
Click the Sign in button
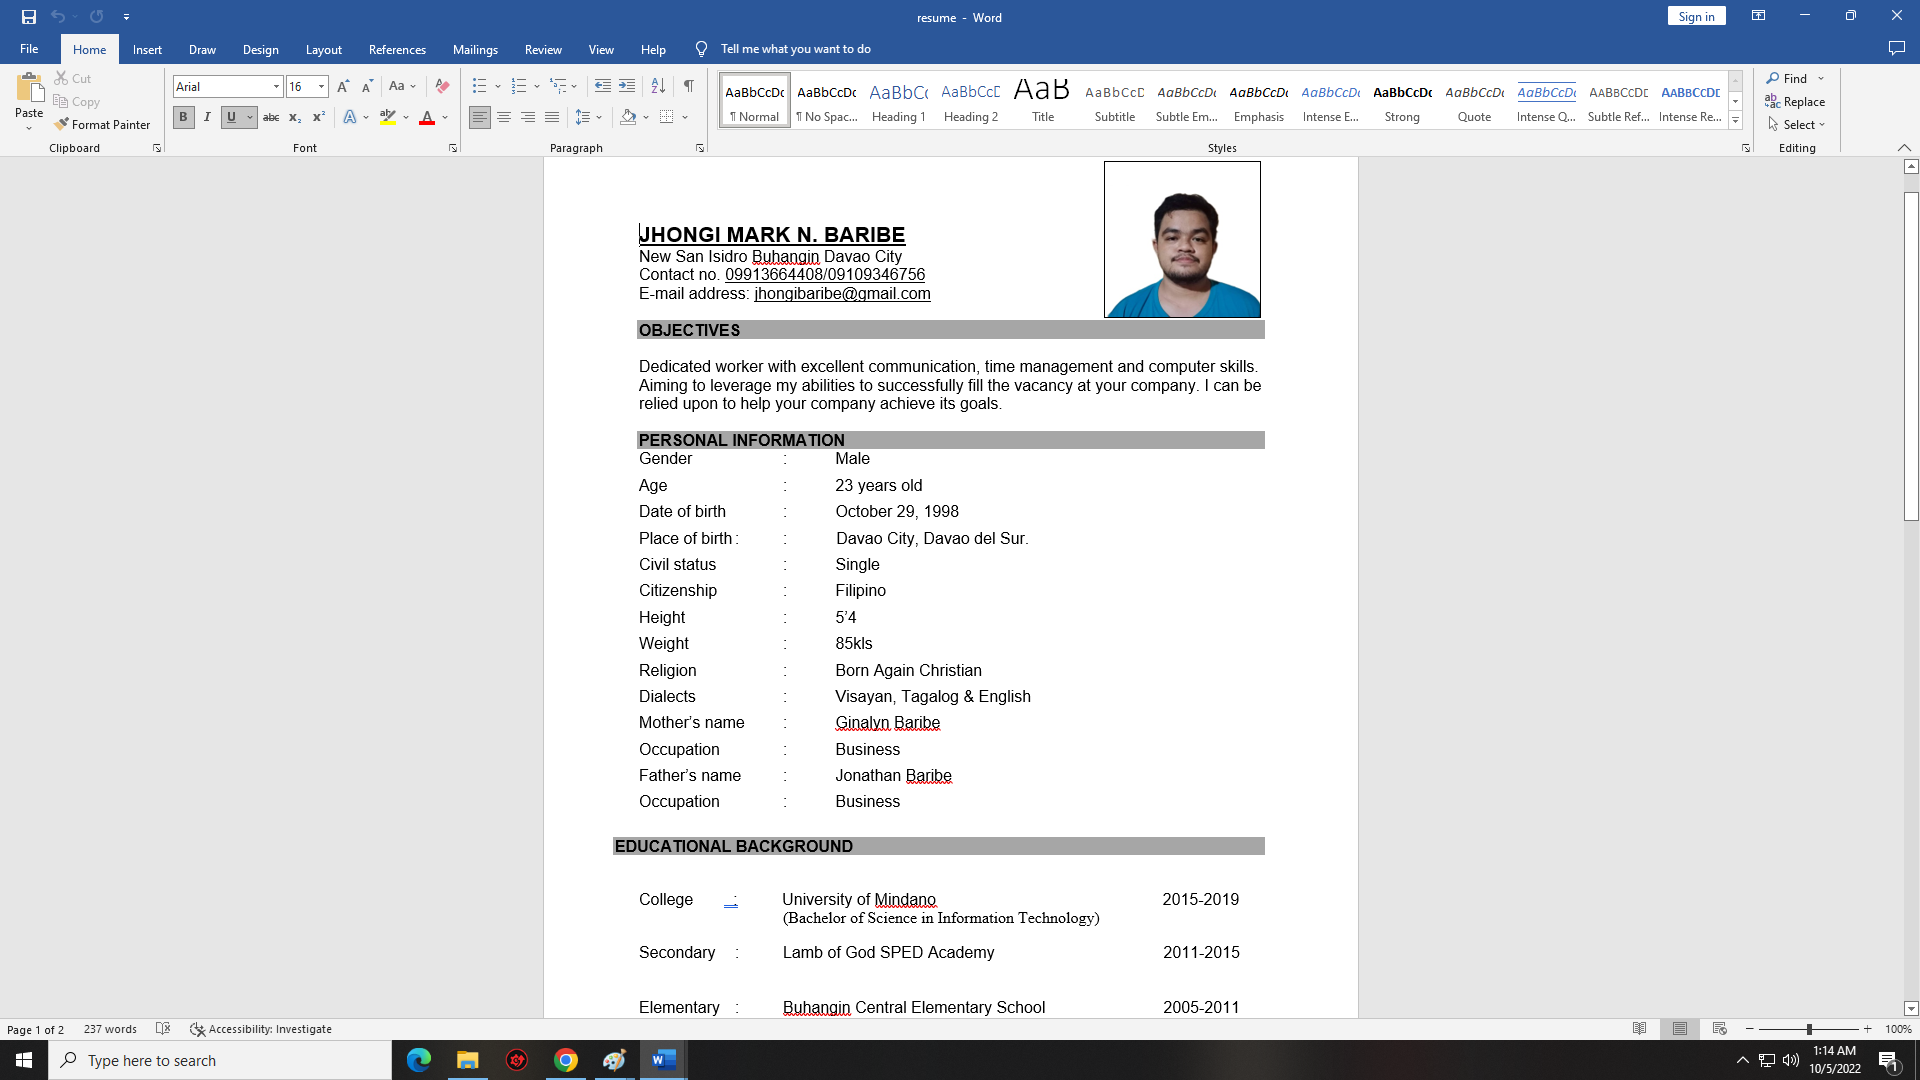[x=1696, y=16]
